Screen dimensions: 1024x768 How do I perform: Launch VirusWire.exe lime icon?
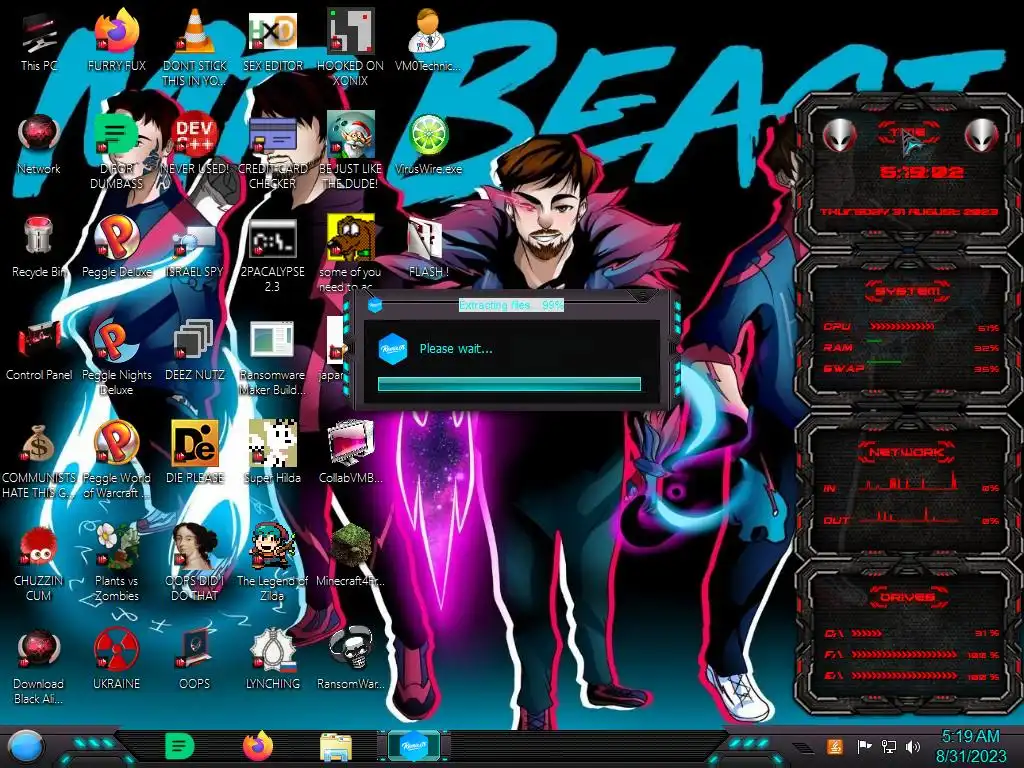(428, 136)
